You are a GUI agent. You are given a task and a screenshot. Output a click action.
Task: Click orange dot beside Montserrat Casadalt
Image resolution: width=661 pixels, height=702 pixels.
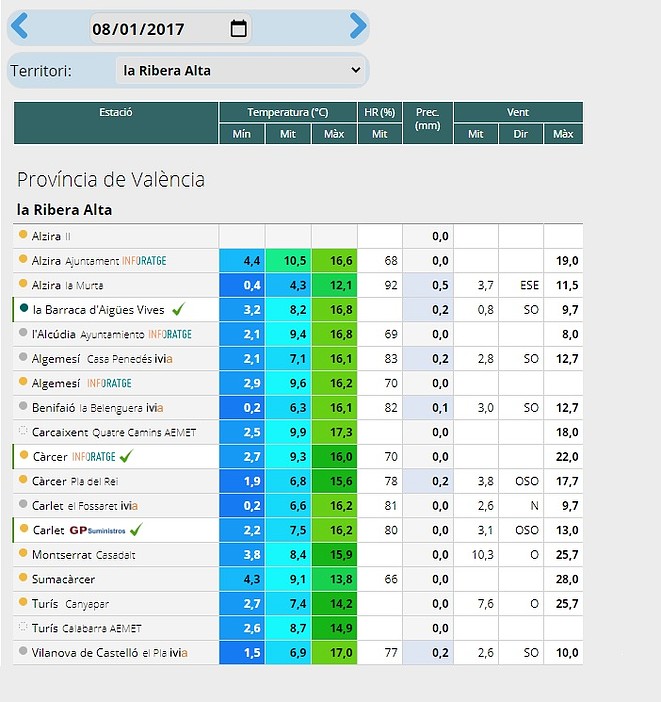tap(23, 552)
